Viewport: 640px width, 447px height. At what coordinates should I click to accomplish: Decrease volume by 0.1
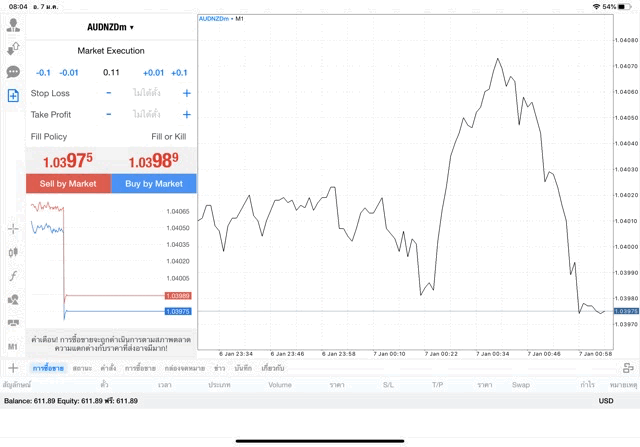click(43, 72)
